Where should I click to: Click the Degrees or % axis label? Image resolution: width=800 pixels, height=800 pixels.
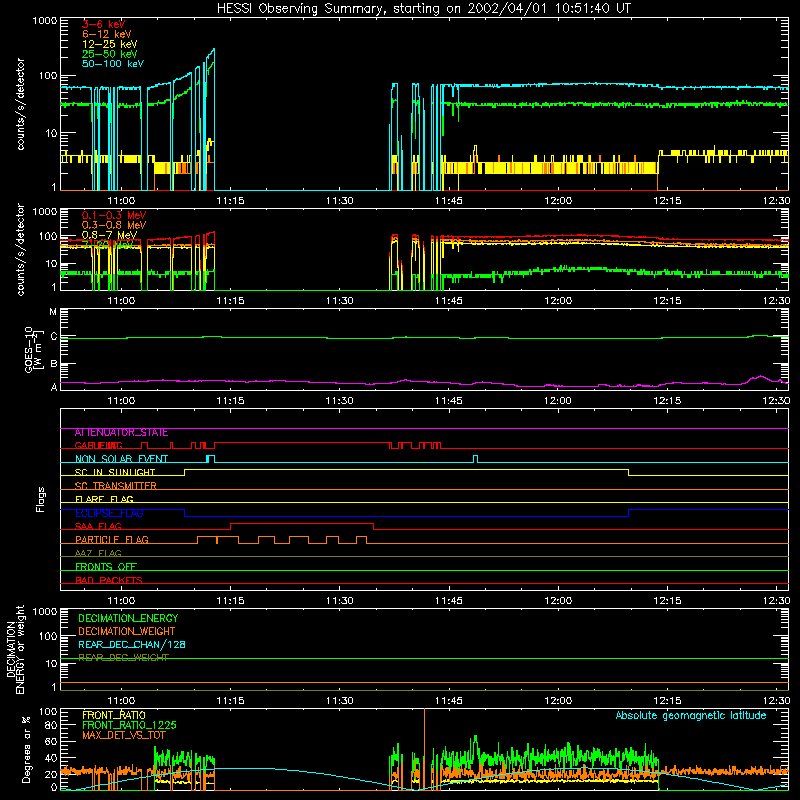pyautogui.click(x=25, y=749)
